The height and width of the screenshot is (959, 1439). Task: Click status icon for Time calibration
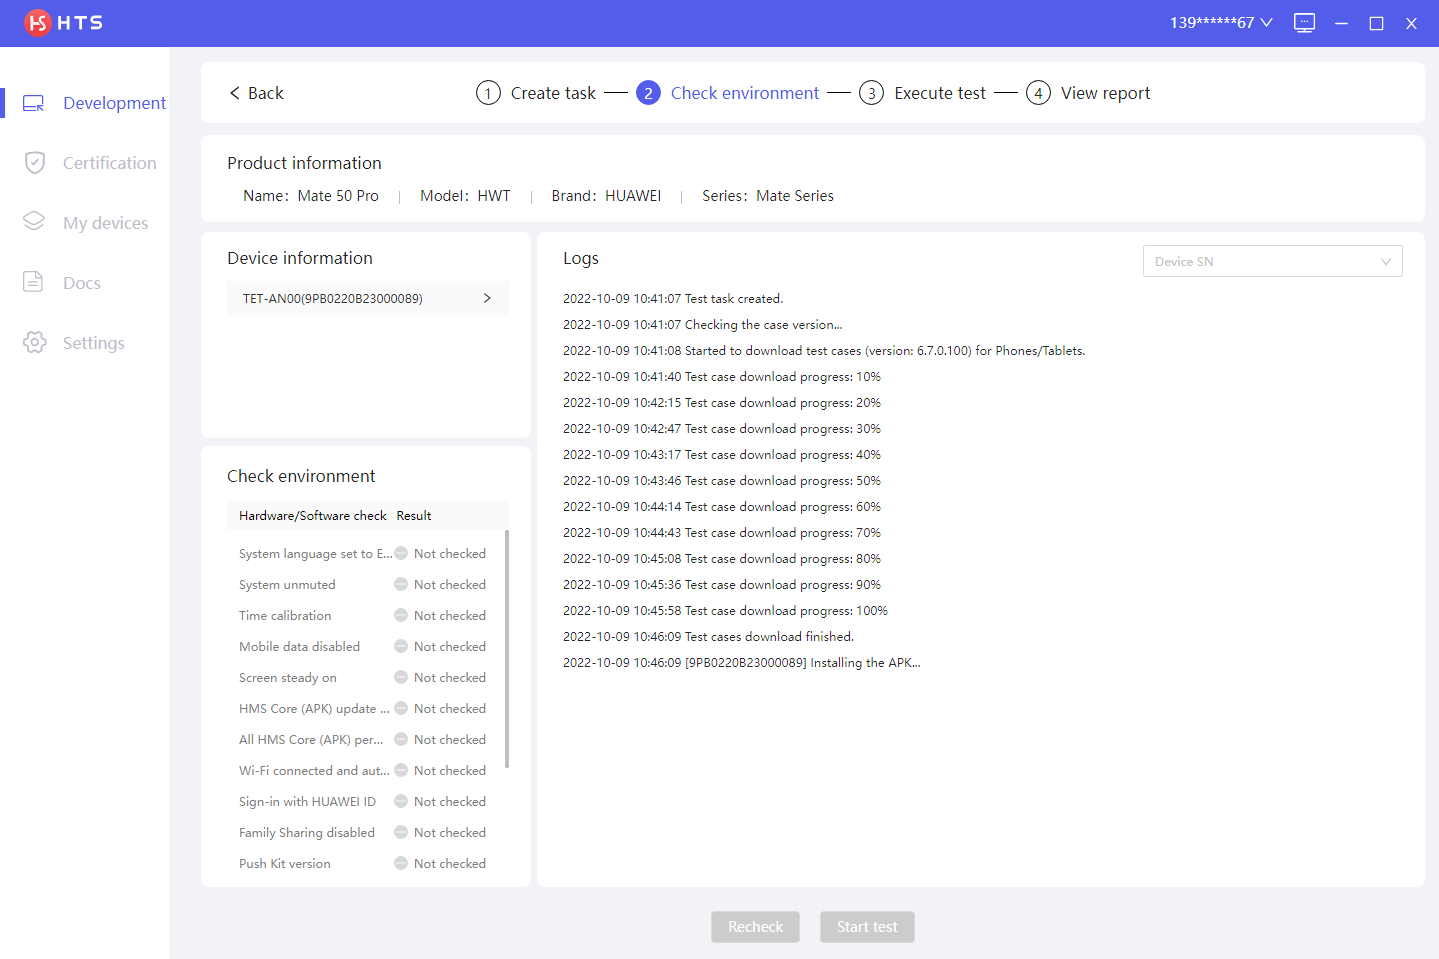(401, 615)
